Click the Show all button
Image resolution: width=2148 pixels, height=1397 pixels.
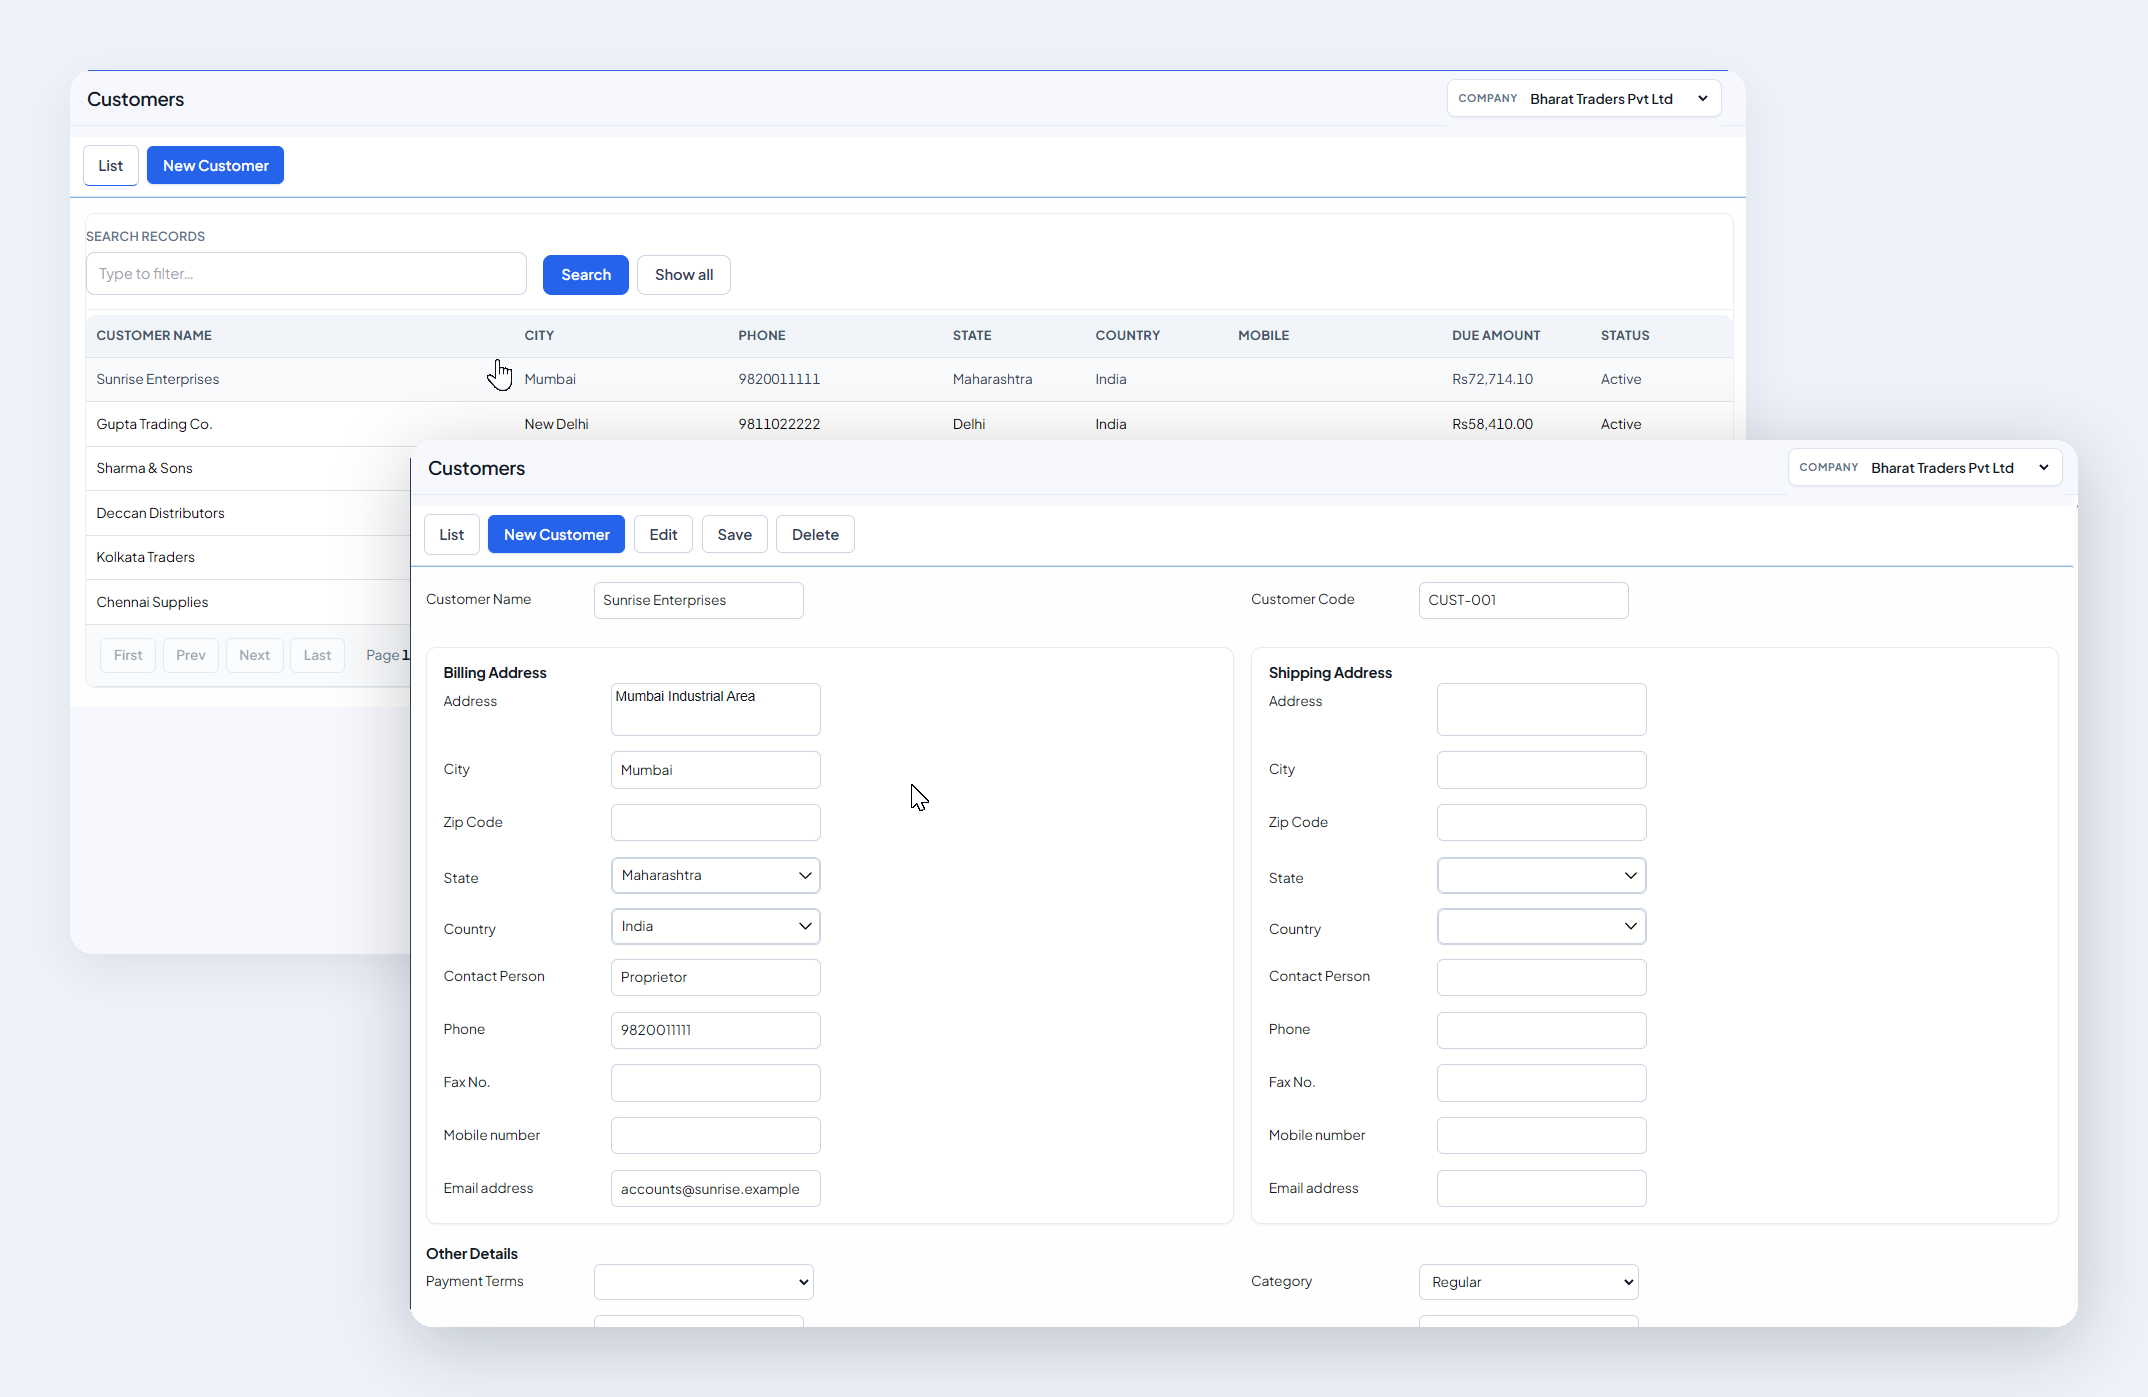point(684,275)
